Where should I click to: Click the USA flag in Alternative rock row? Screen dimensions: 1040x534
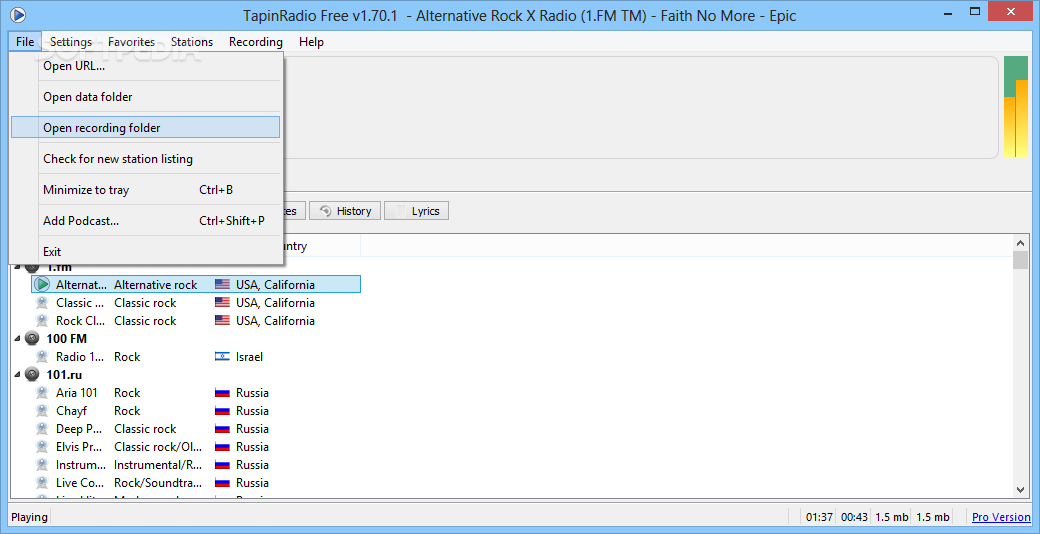pyautogui.click(x=222, y=285)
